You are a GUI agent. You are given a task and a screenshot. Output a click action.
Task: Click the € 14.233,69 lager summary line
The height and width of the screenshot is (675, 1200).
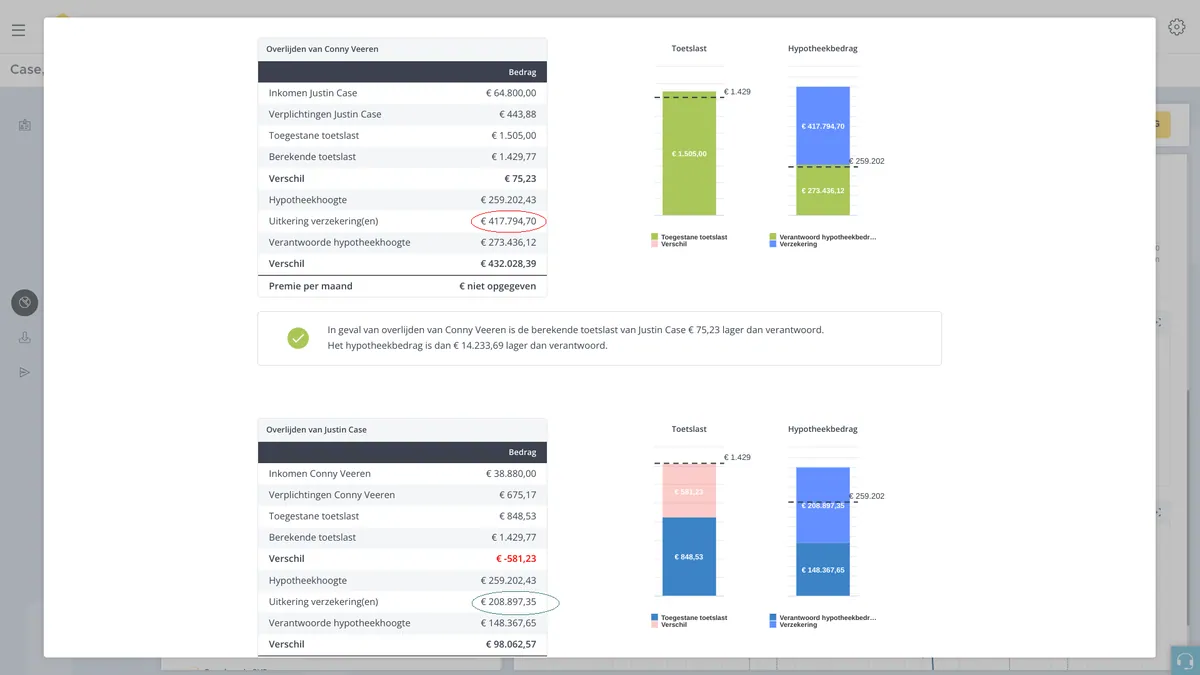(x=468, y=346)
